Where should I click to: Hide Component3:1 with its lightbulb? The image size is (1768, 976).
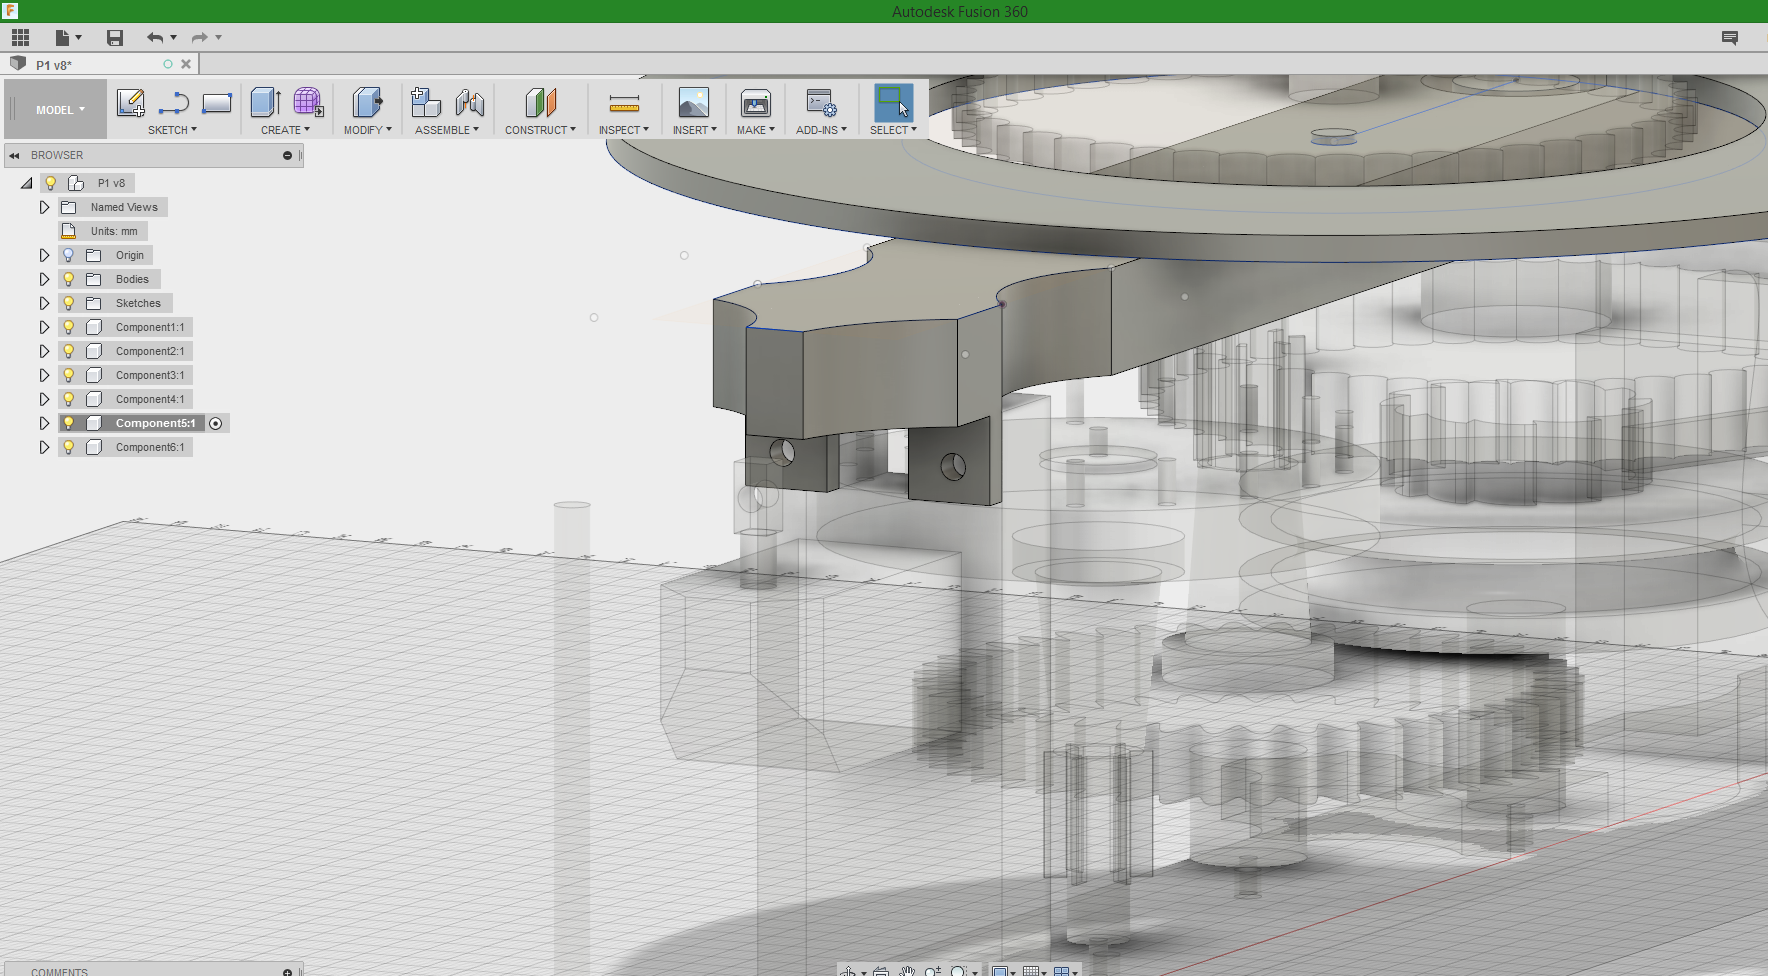click(x=69, y=375)
